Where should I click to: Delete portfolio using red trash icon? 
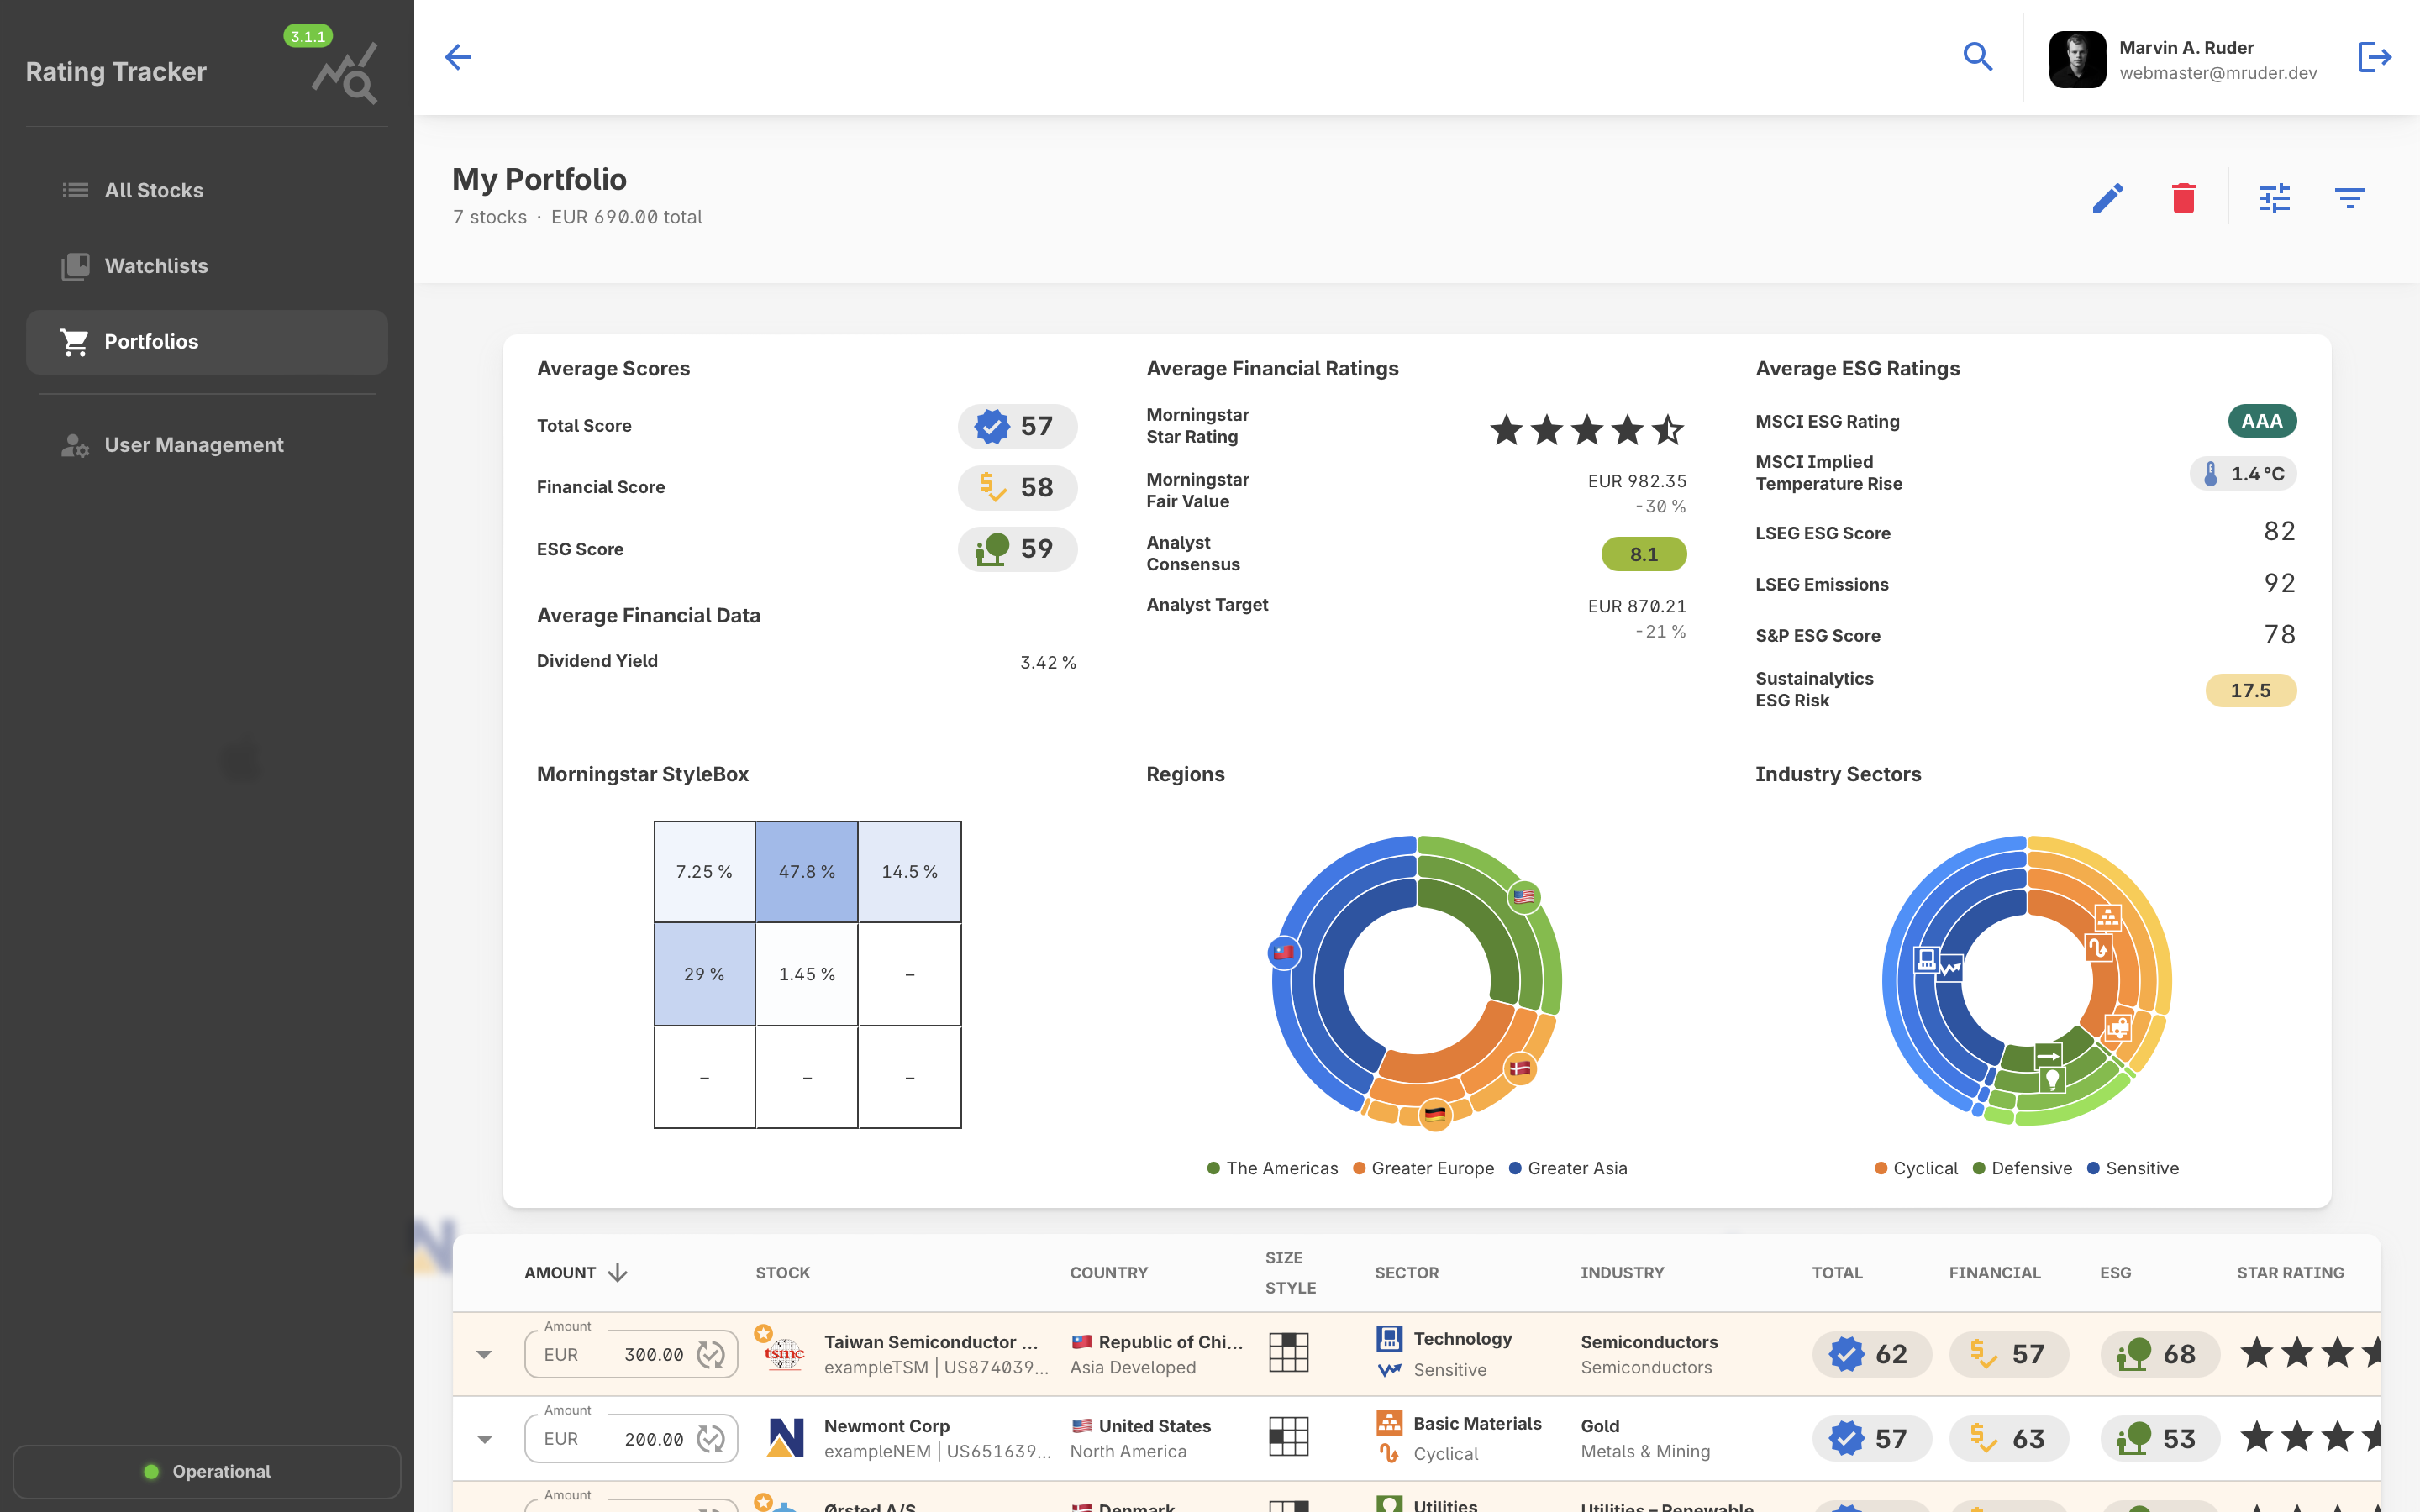point(2183,198)
